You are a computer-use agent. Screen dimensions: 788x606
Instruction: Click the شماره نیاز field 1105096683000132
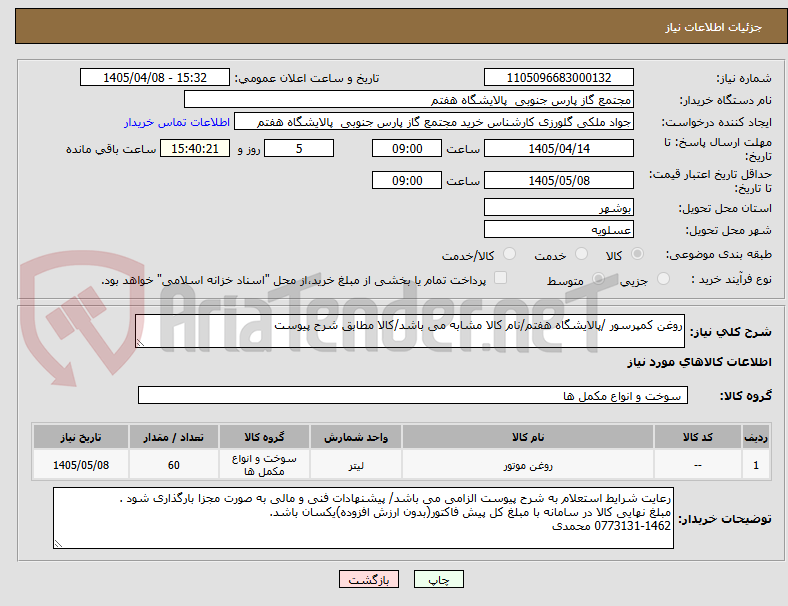click(x=558, y=77)
